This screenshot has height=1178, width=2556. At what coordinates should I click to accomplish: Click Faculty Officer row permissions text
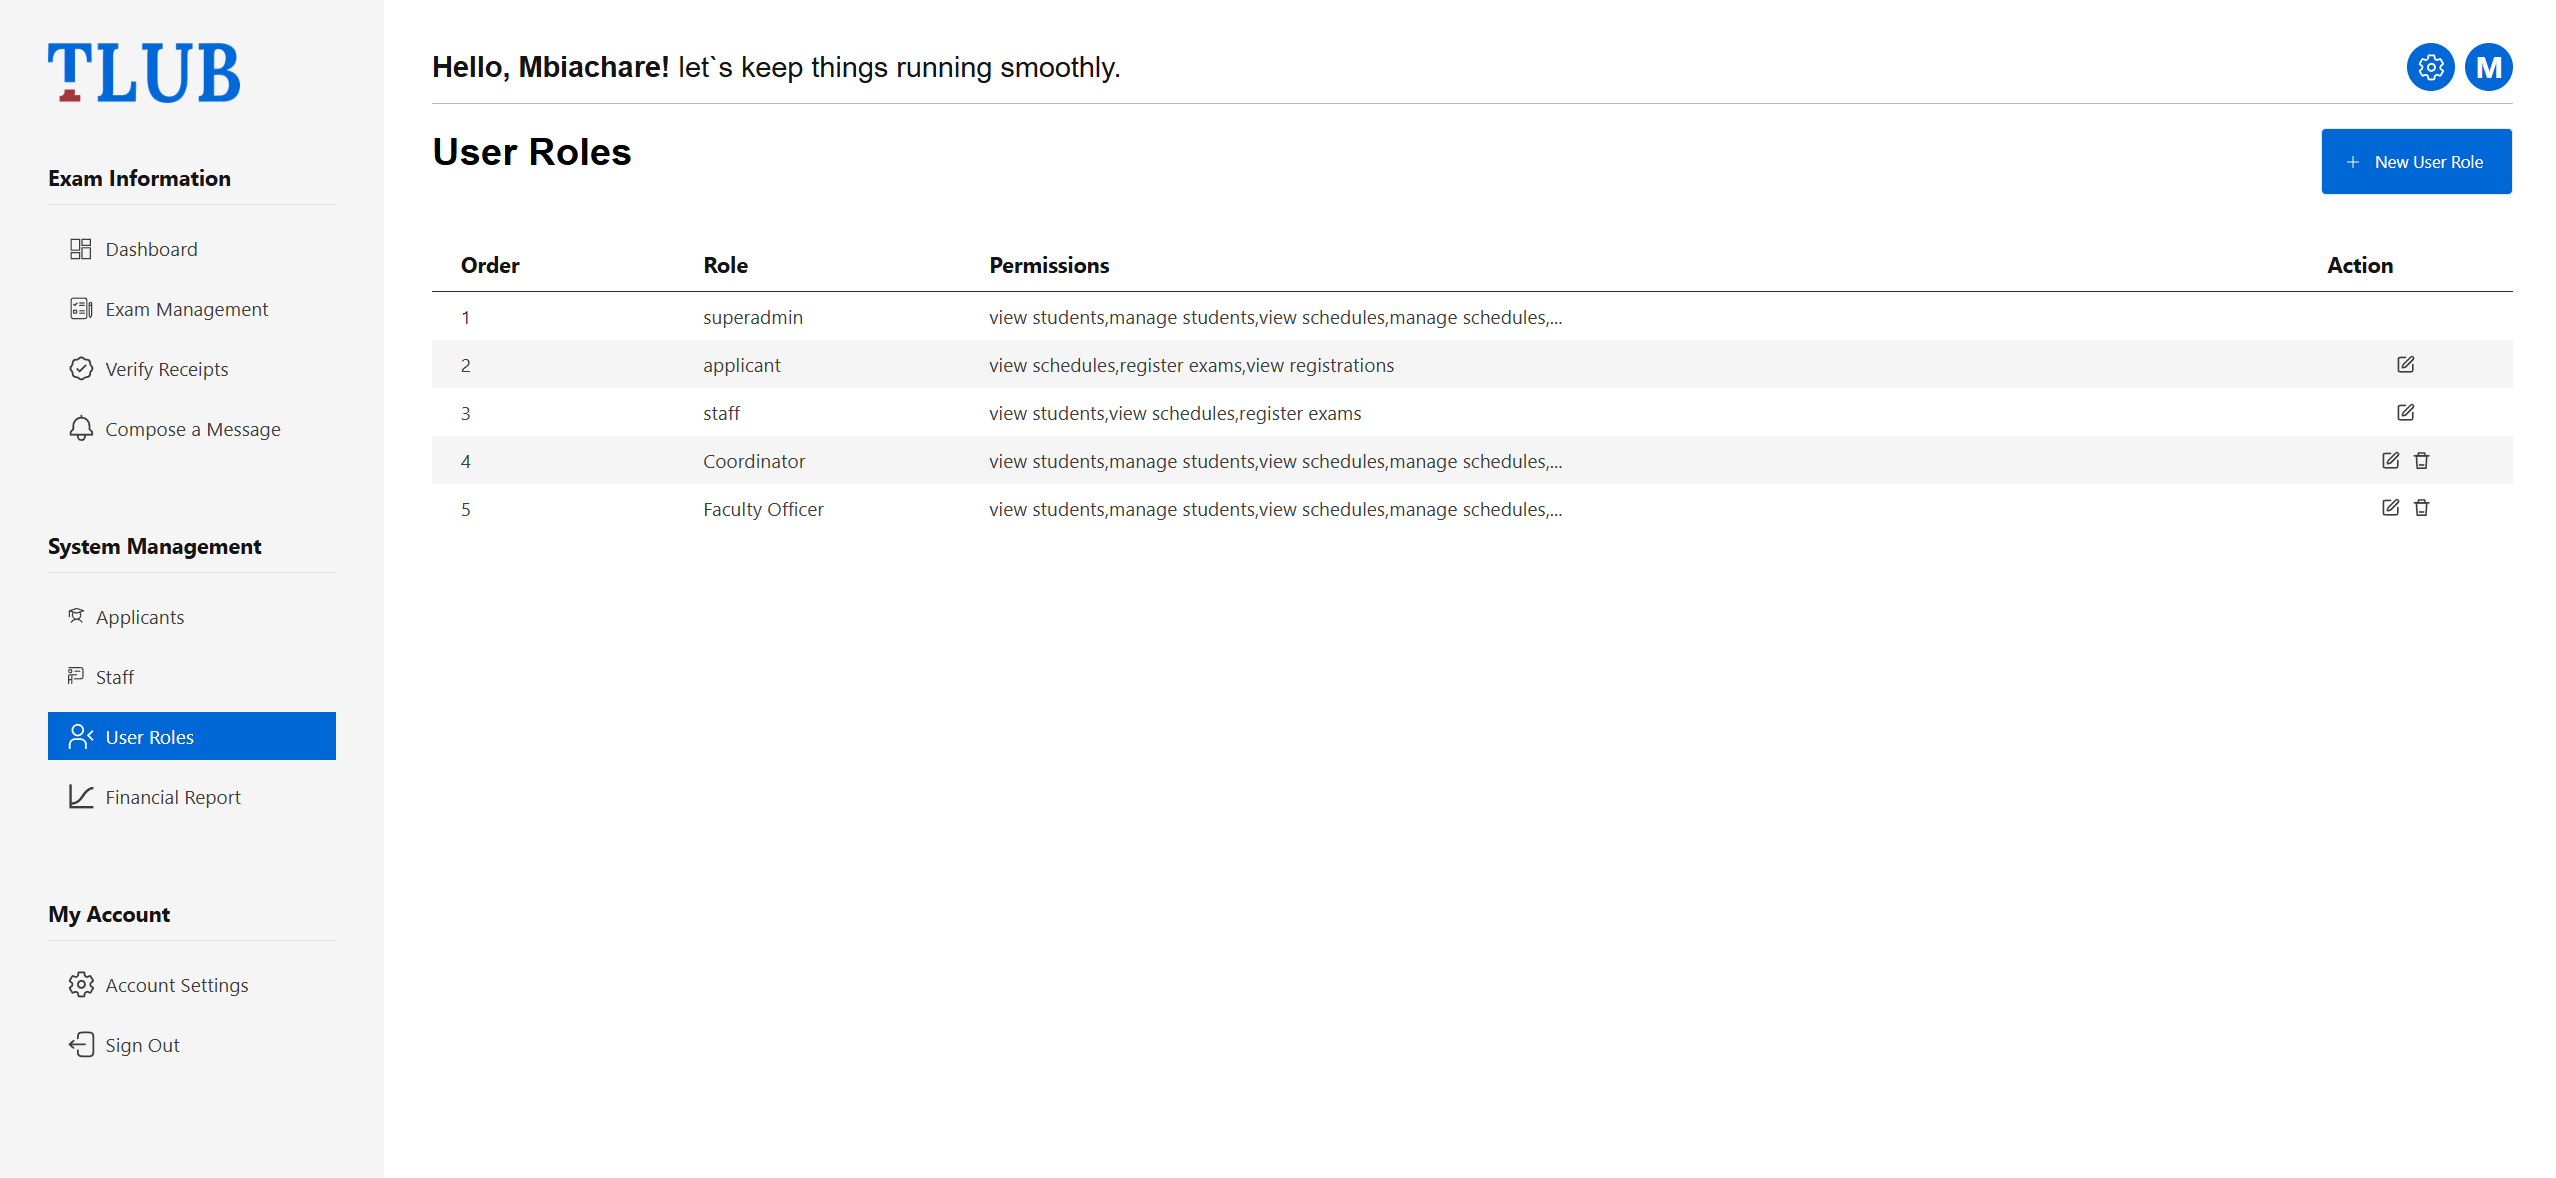(1275, 509)
